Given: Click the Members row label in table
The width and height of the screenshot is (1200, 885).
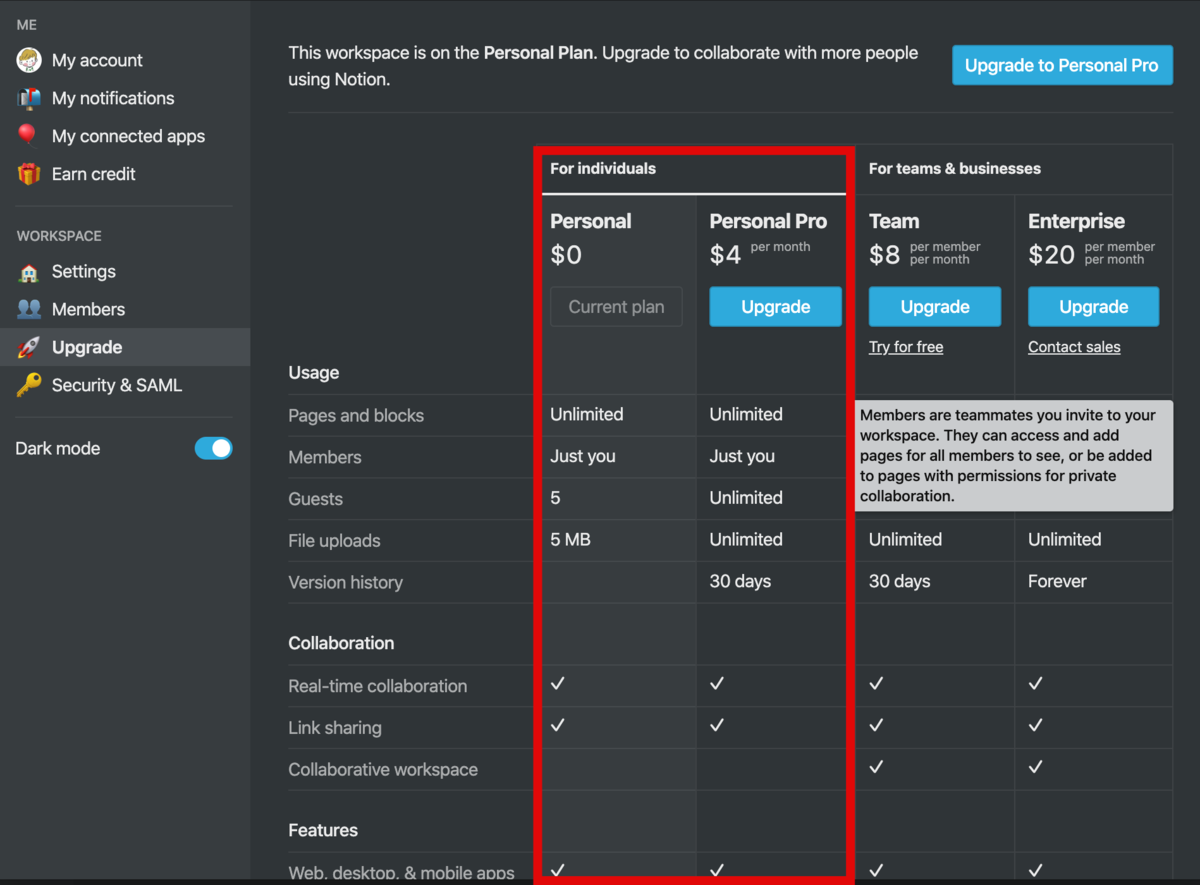Looking at the screenshot, I should (x=325, y=457).
